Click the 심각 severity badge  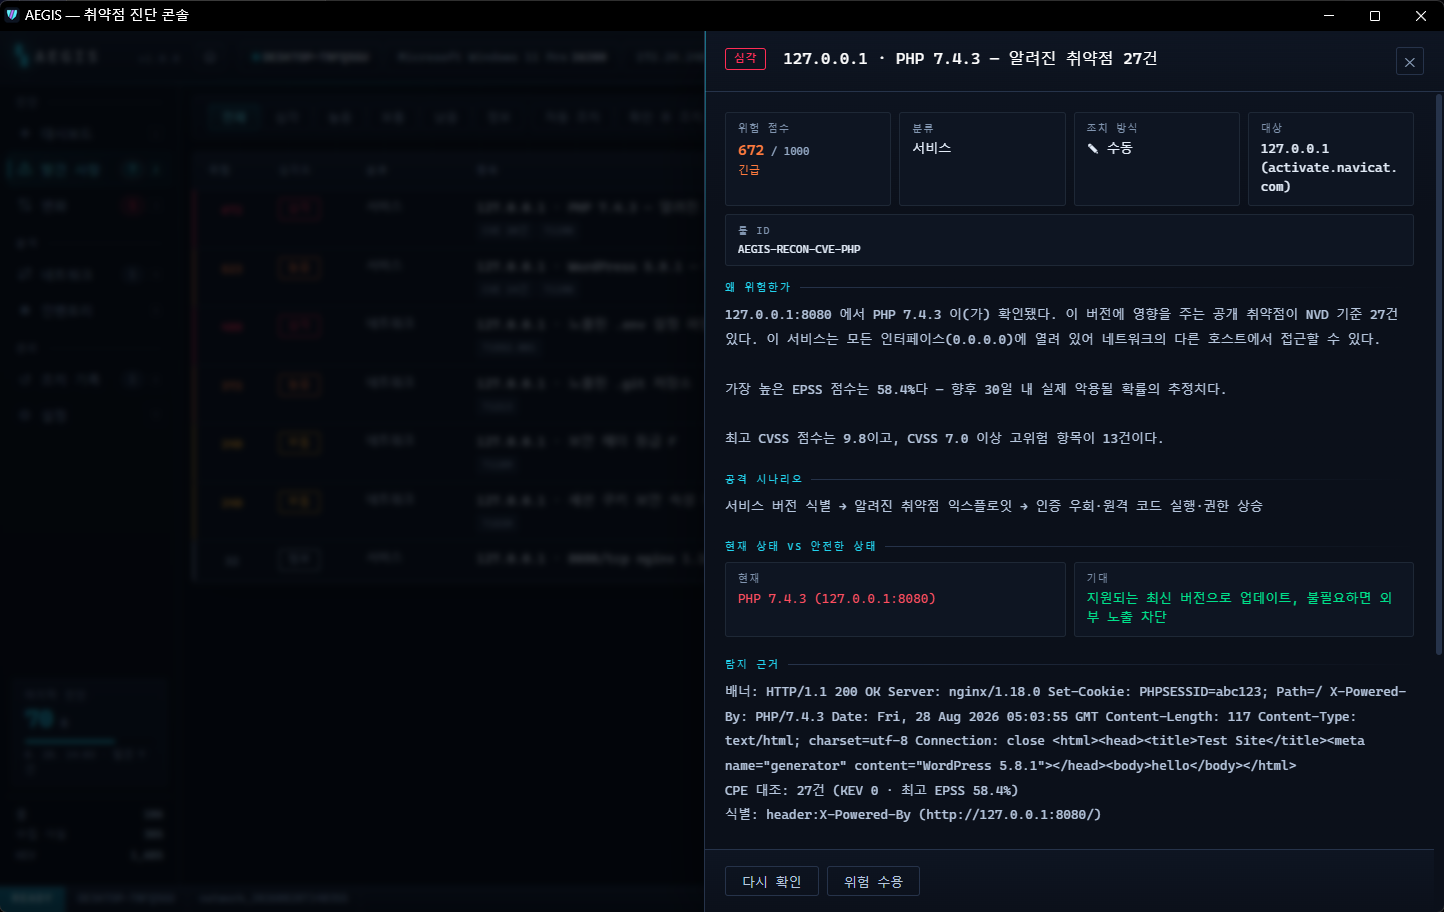click(745, 58)
